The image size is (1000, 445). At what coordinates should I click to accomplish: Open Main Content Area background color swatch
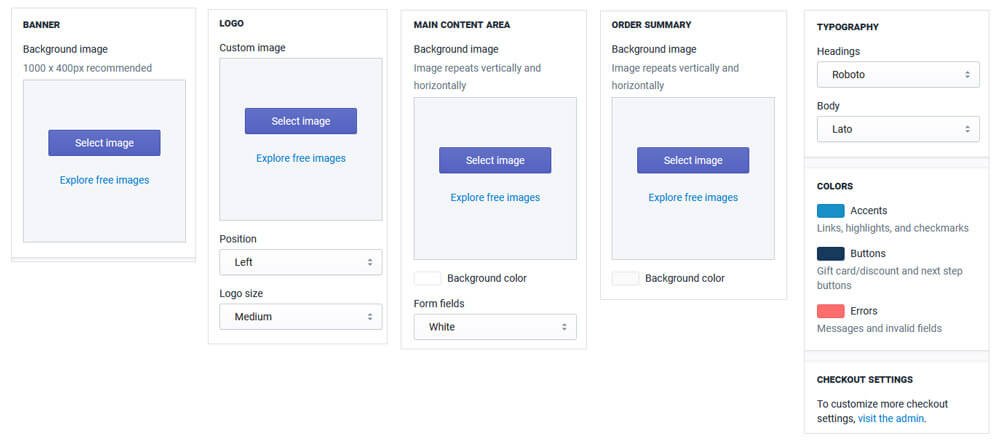[x=427, y=278]
